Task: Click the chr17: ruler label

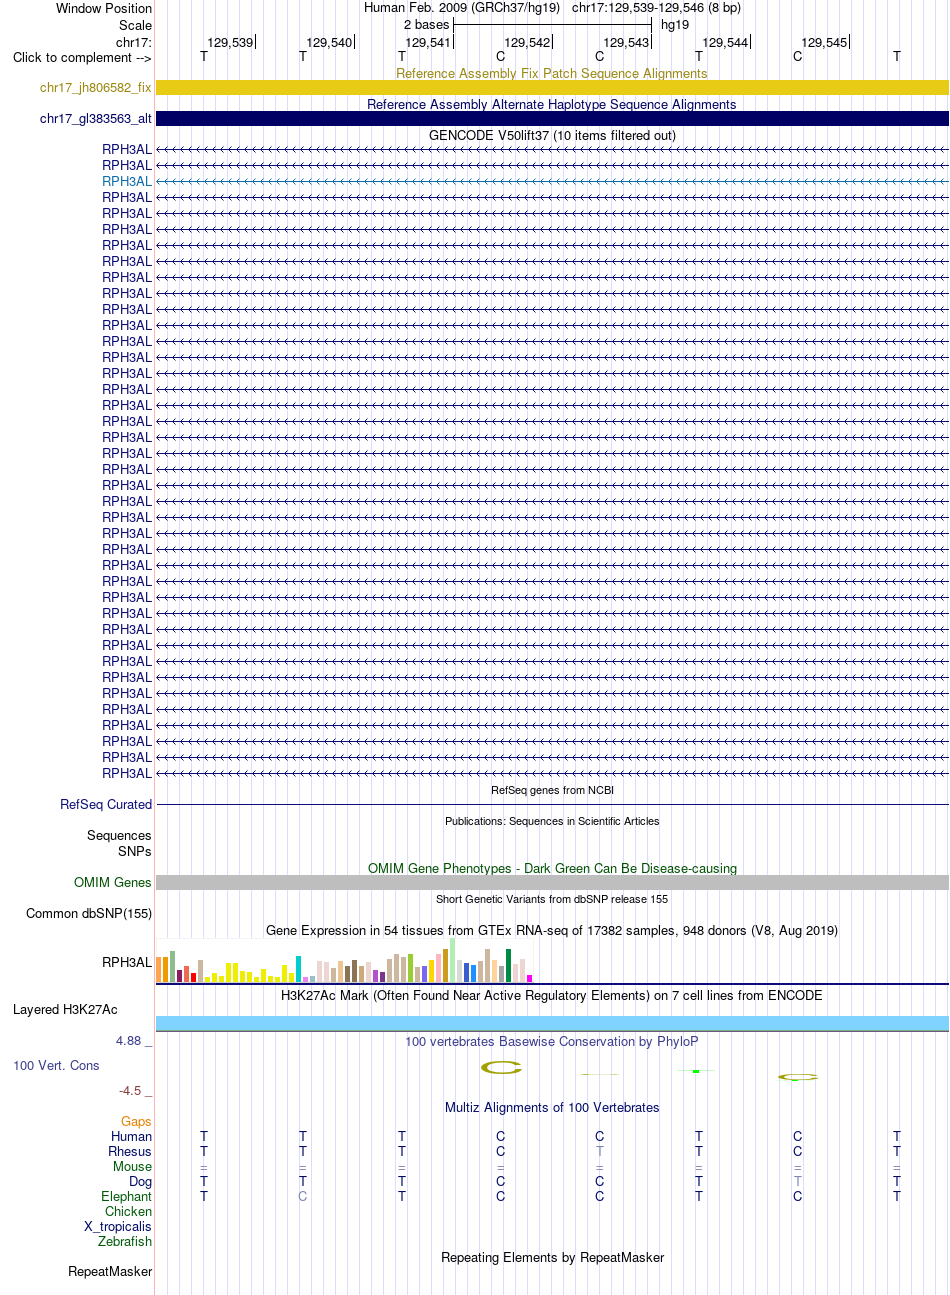Action: pyautogui.click(x=134, y=43)
